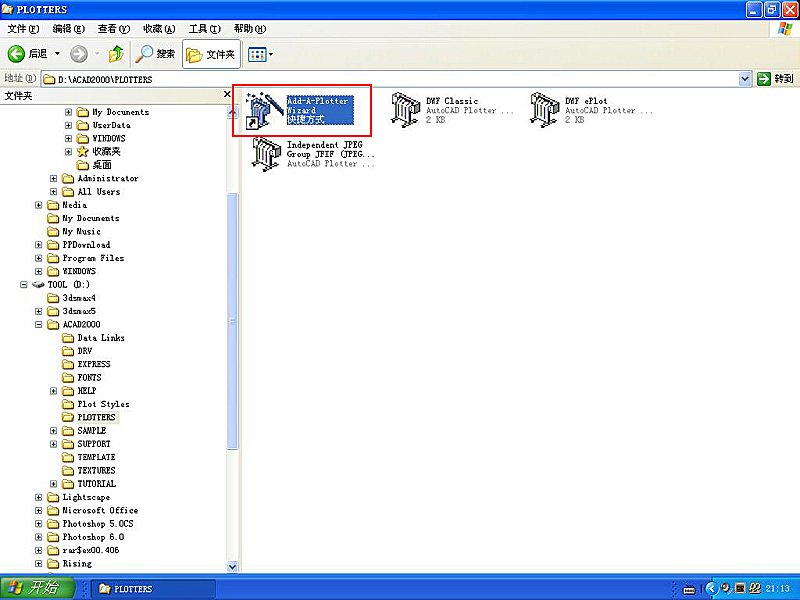Expand the TUTORIAL folder node
Screen dimensions: 800x600
point(53,484)
